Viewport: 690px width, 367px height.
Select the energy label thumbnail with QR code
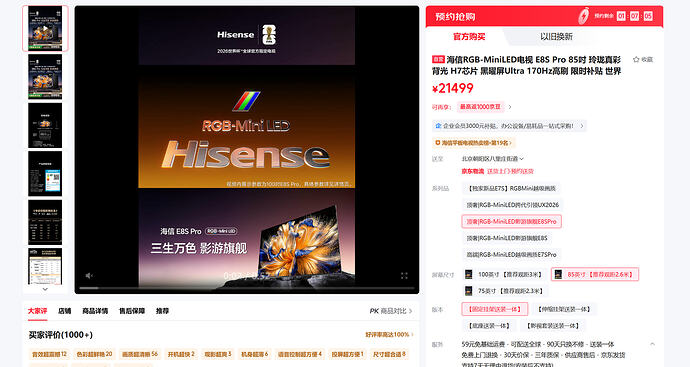pos(45,174)
